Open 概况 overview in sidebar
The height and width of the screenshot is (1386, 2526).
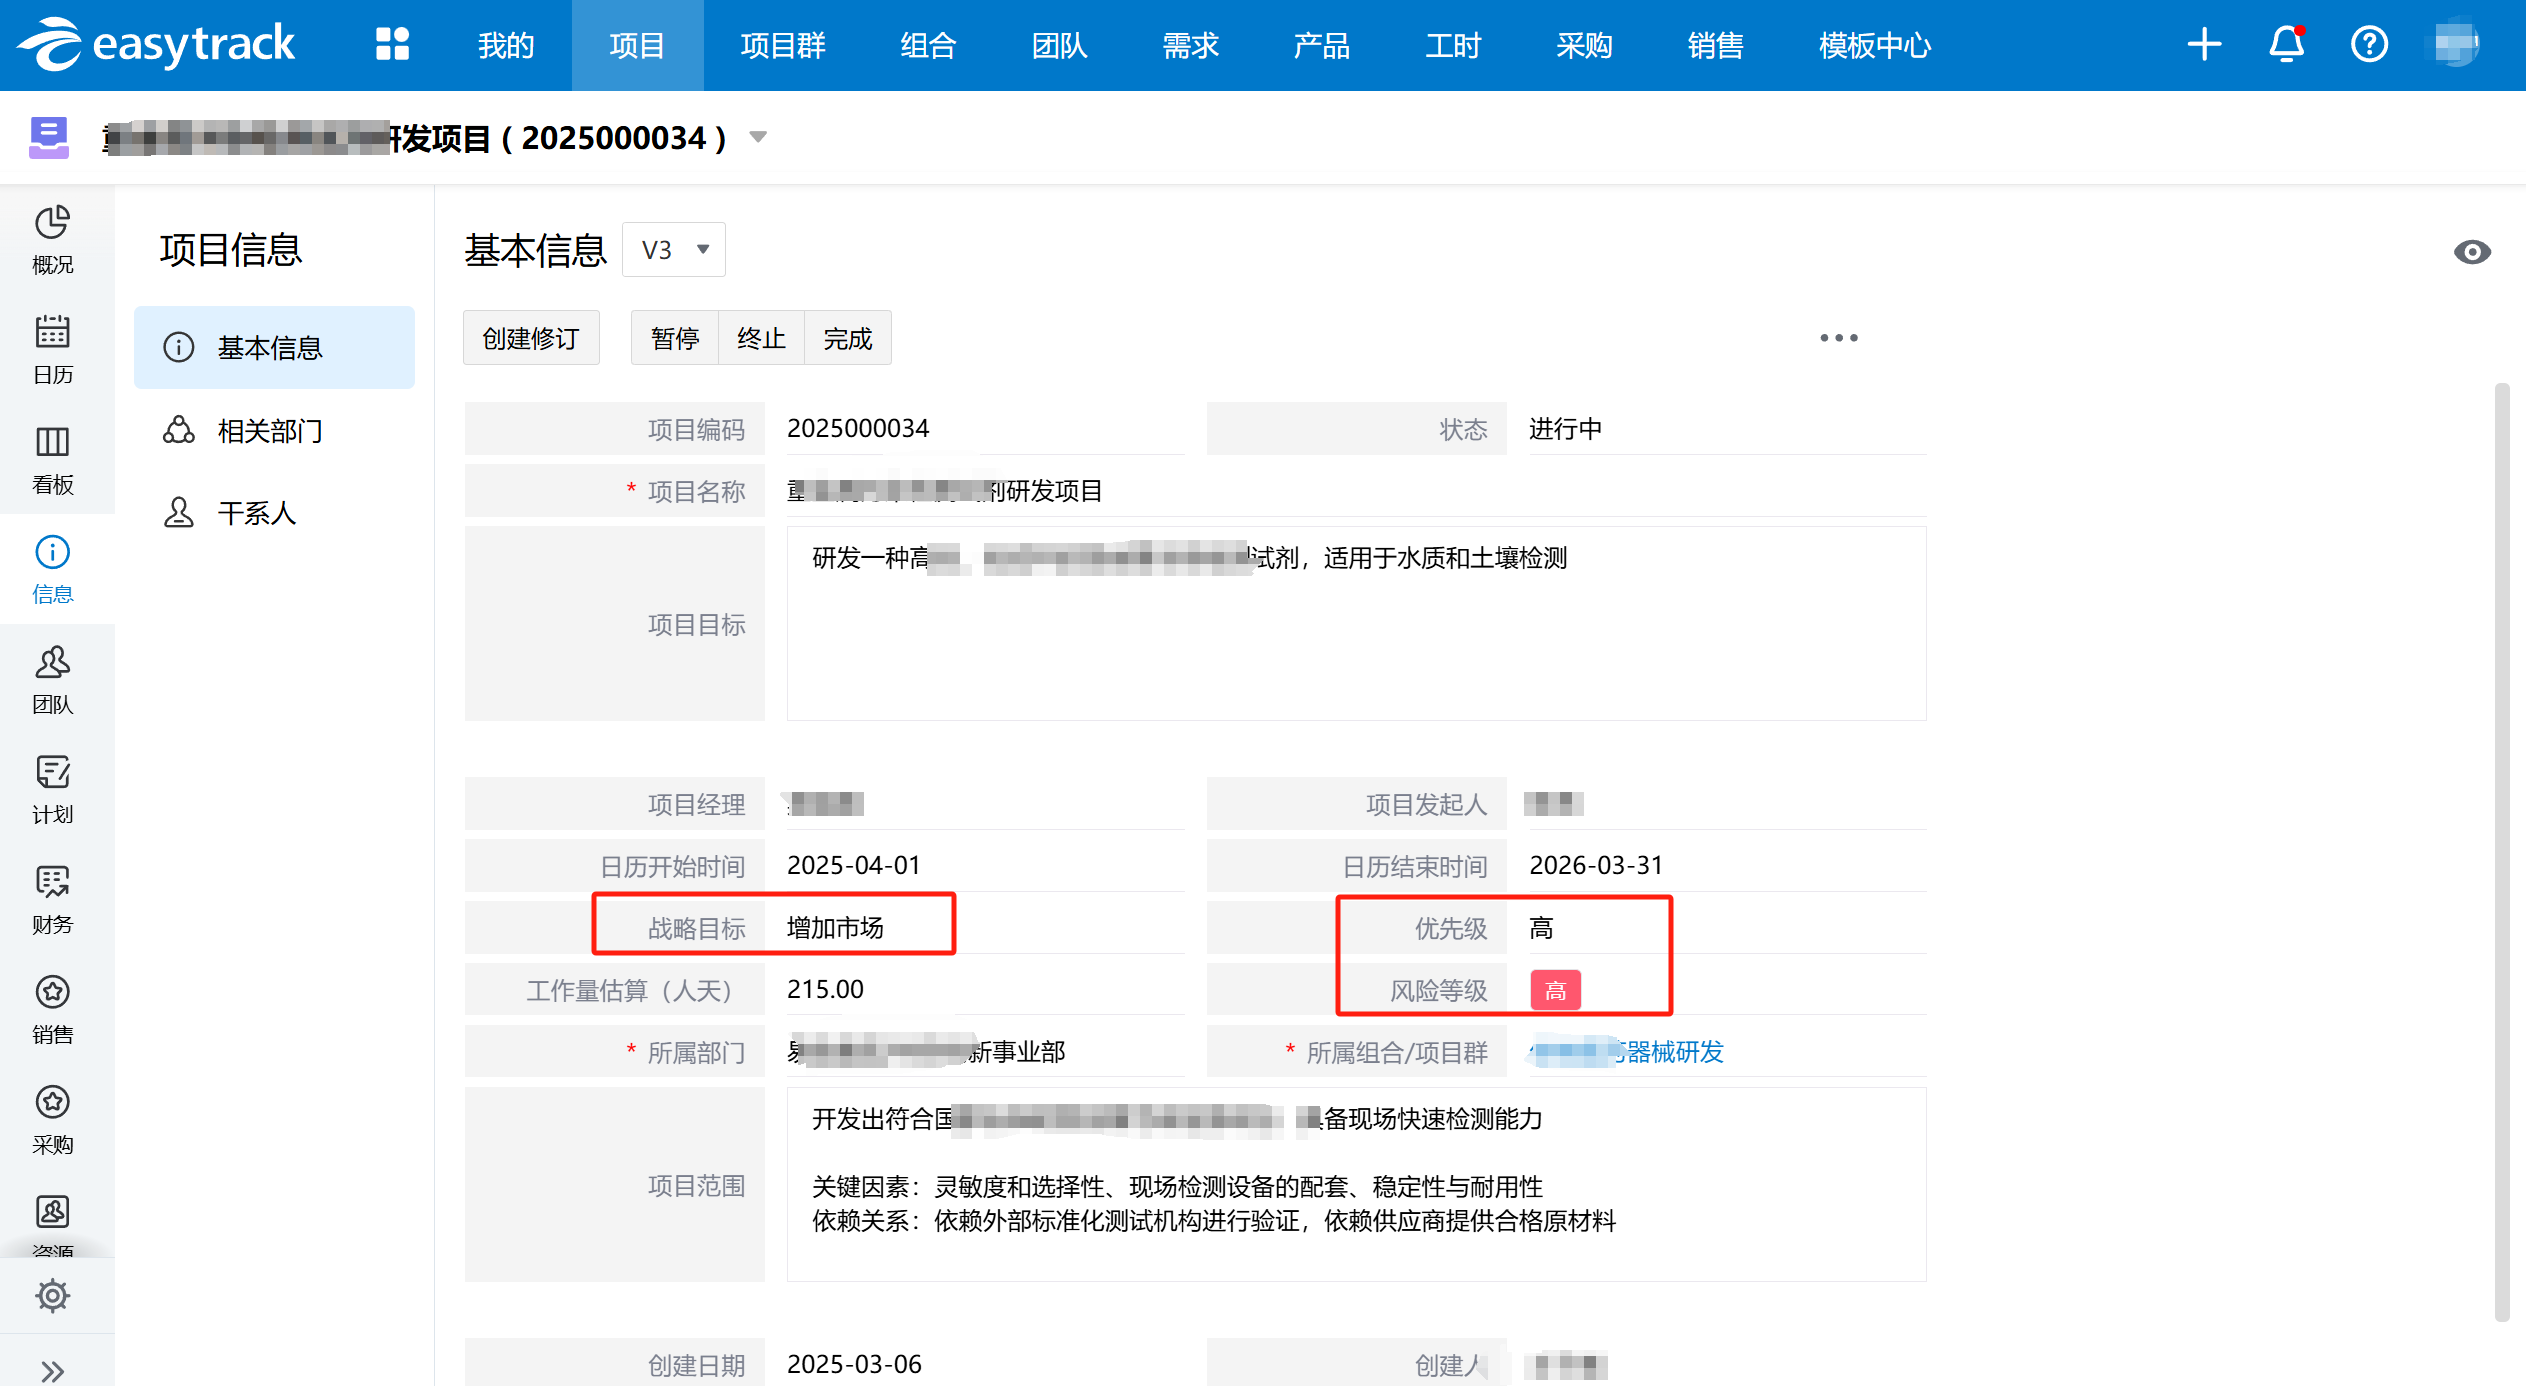tap(53, 240)
